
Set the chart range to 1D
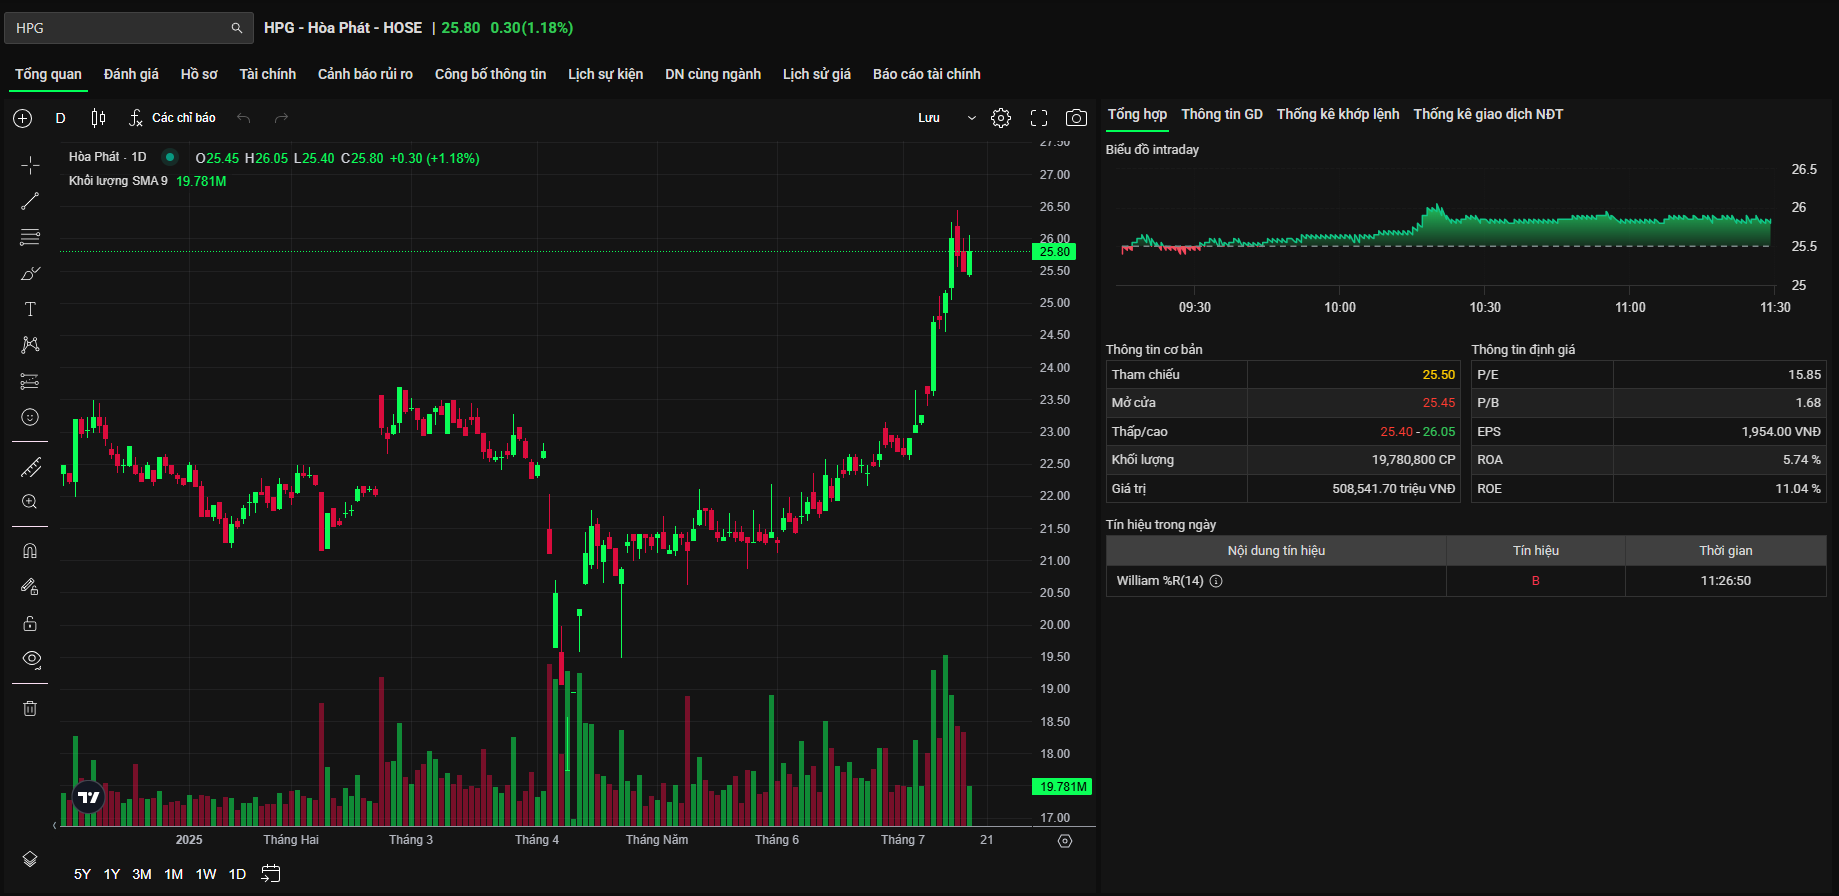pos(237,874)
